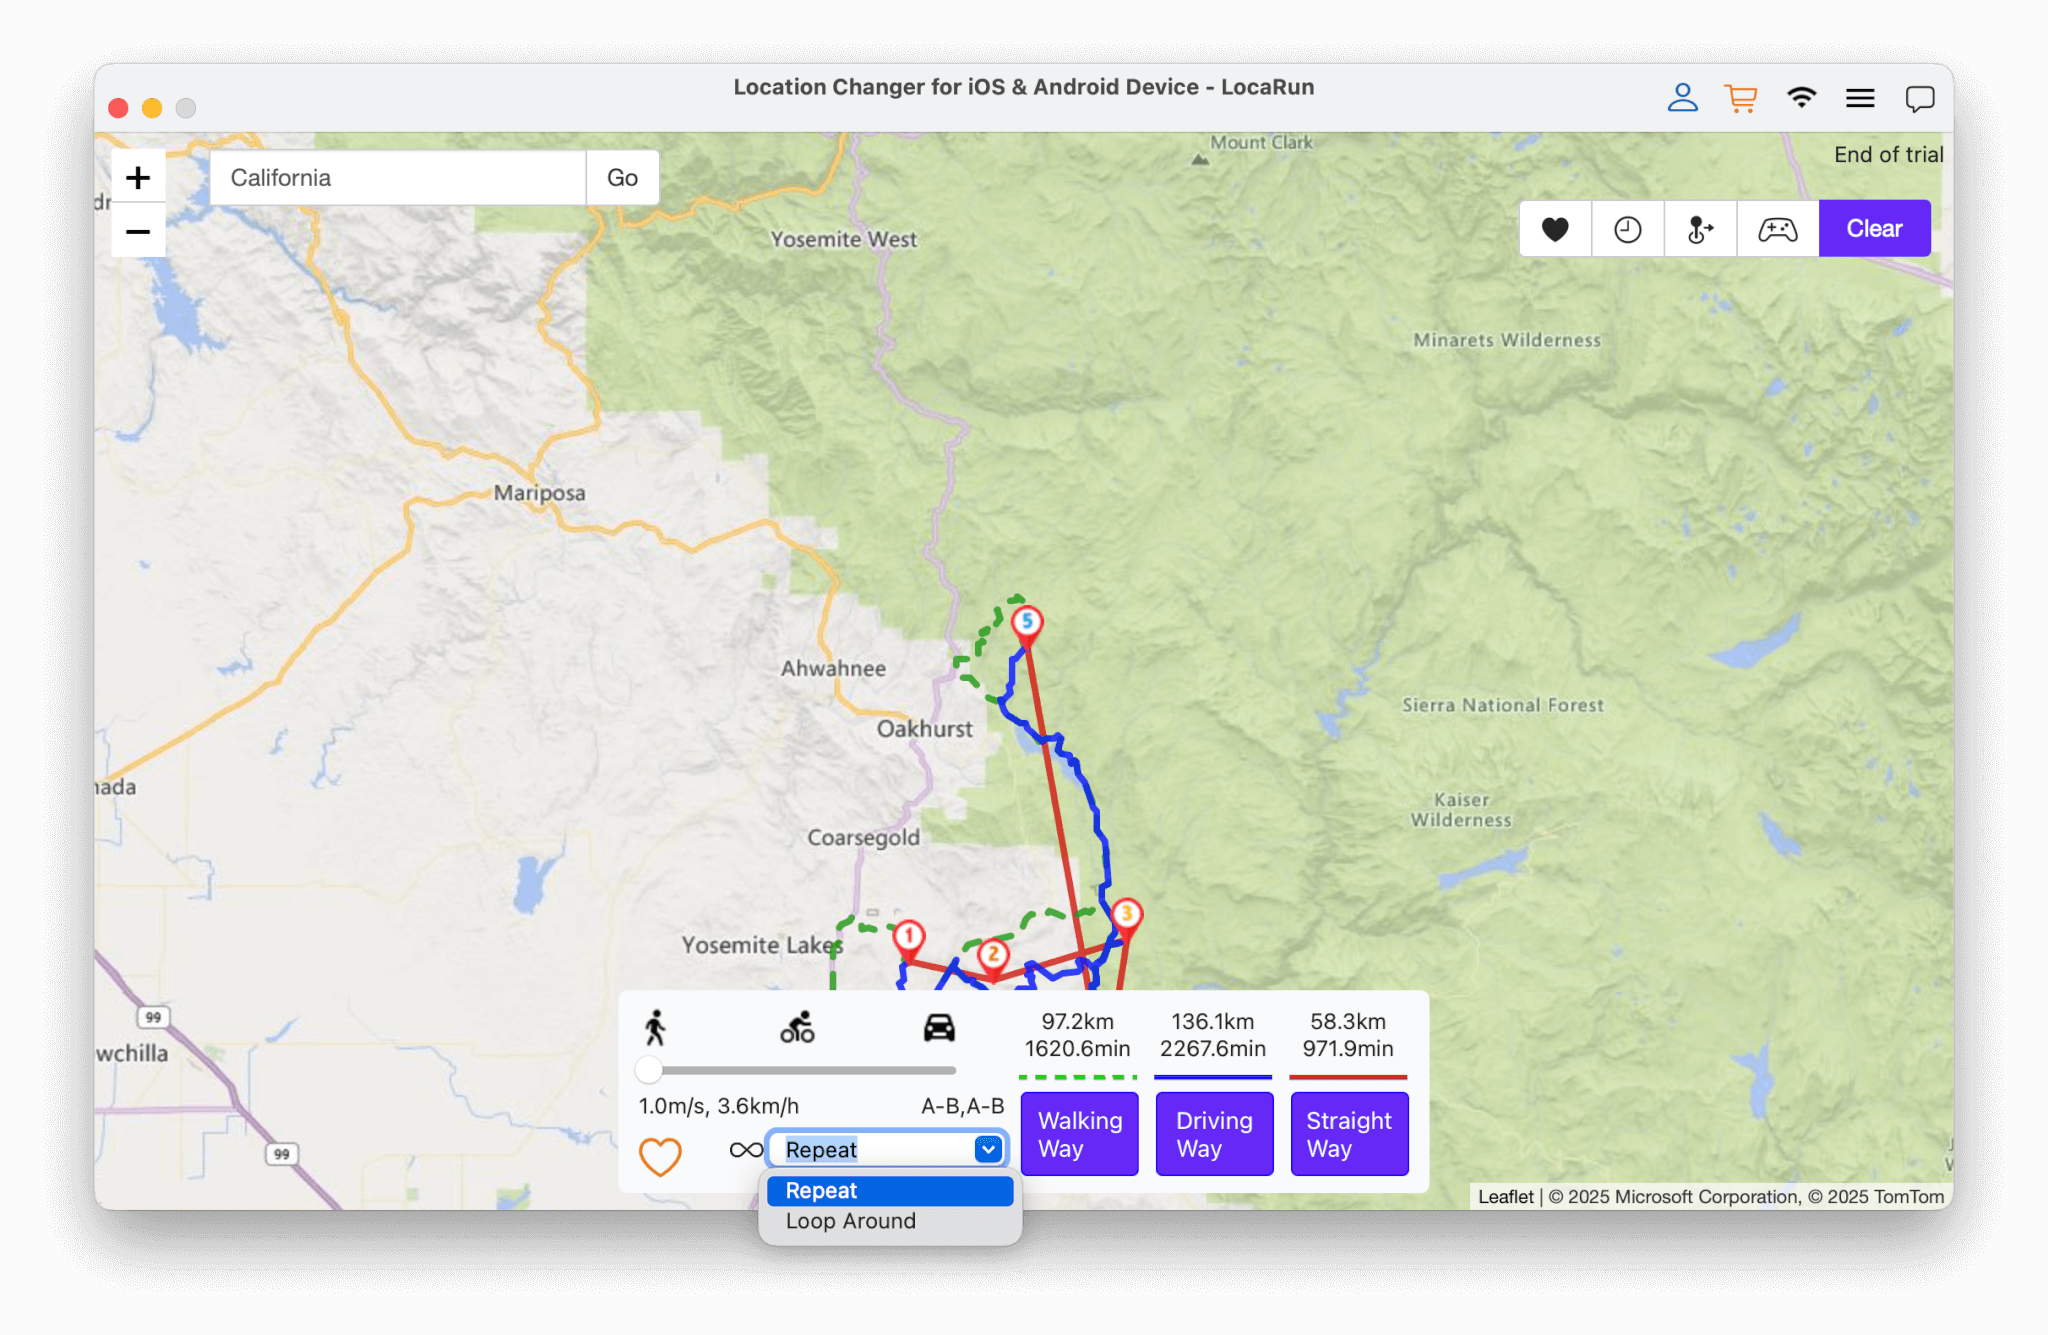Click the 136.1km driving distance text
Screen dimensions: 2048x1335
coord(1212,1022)
